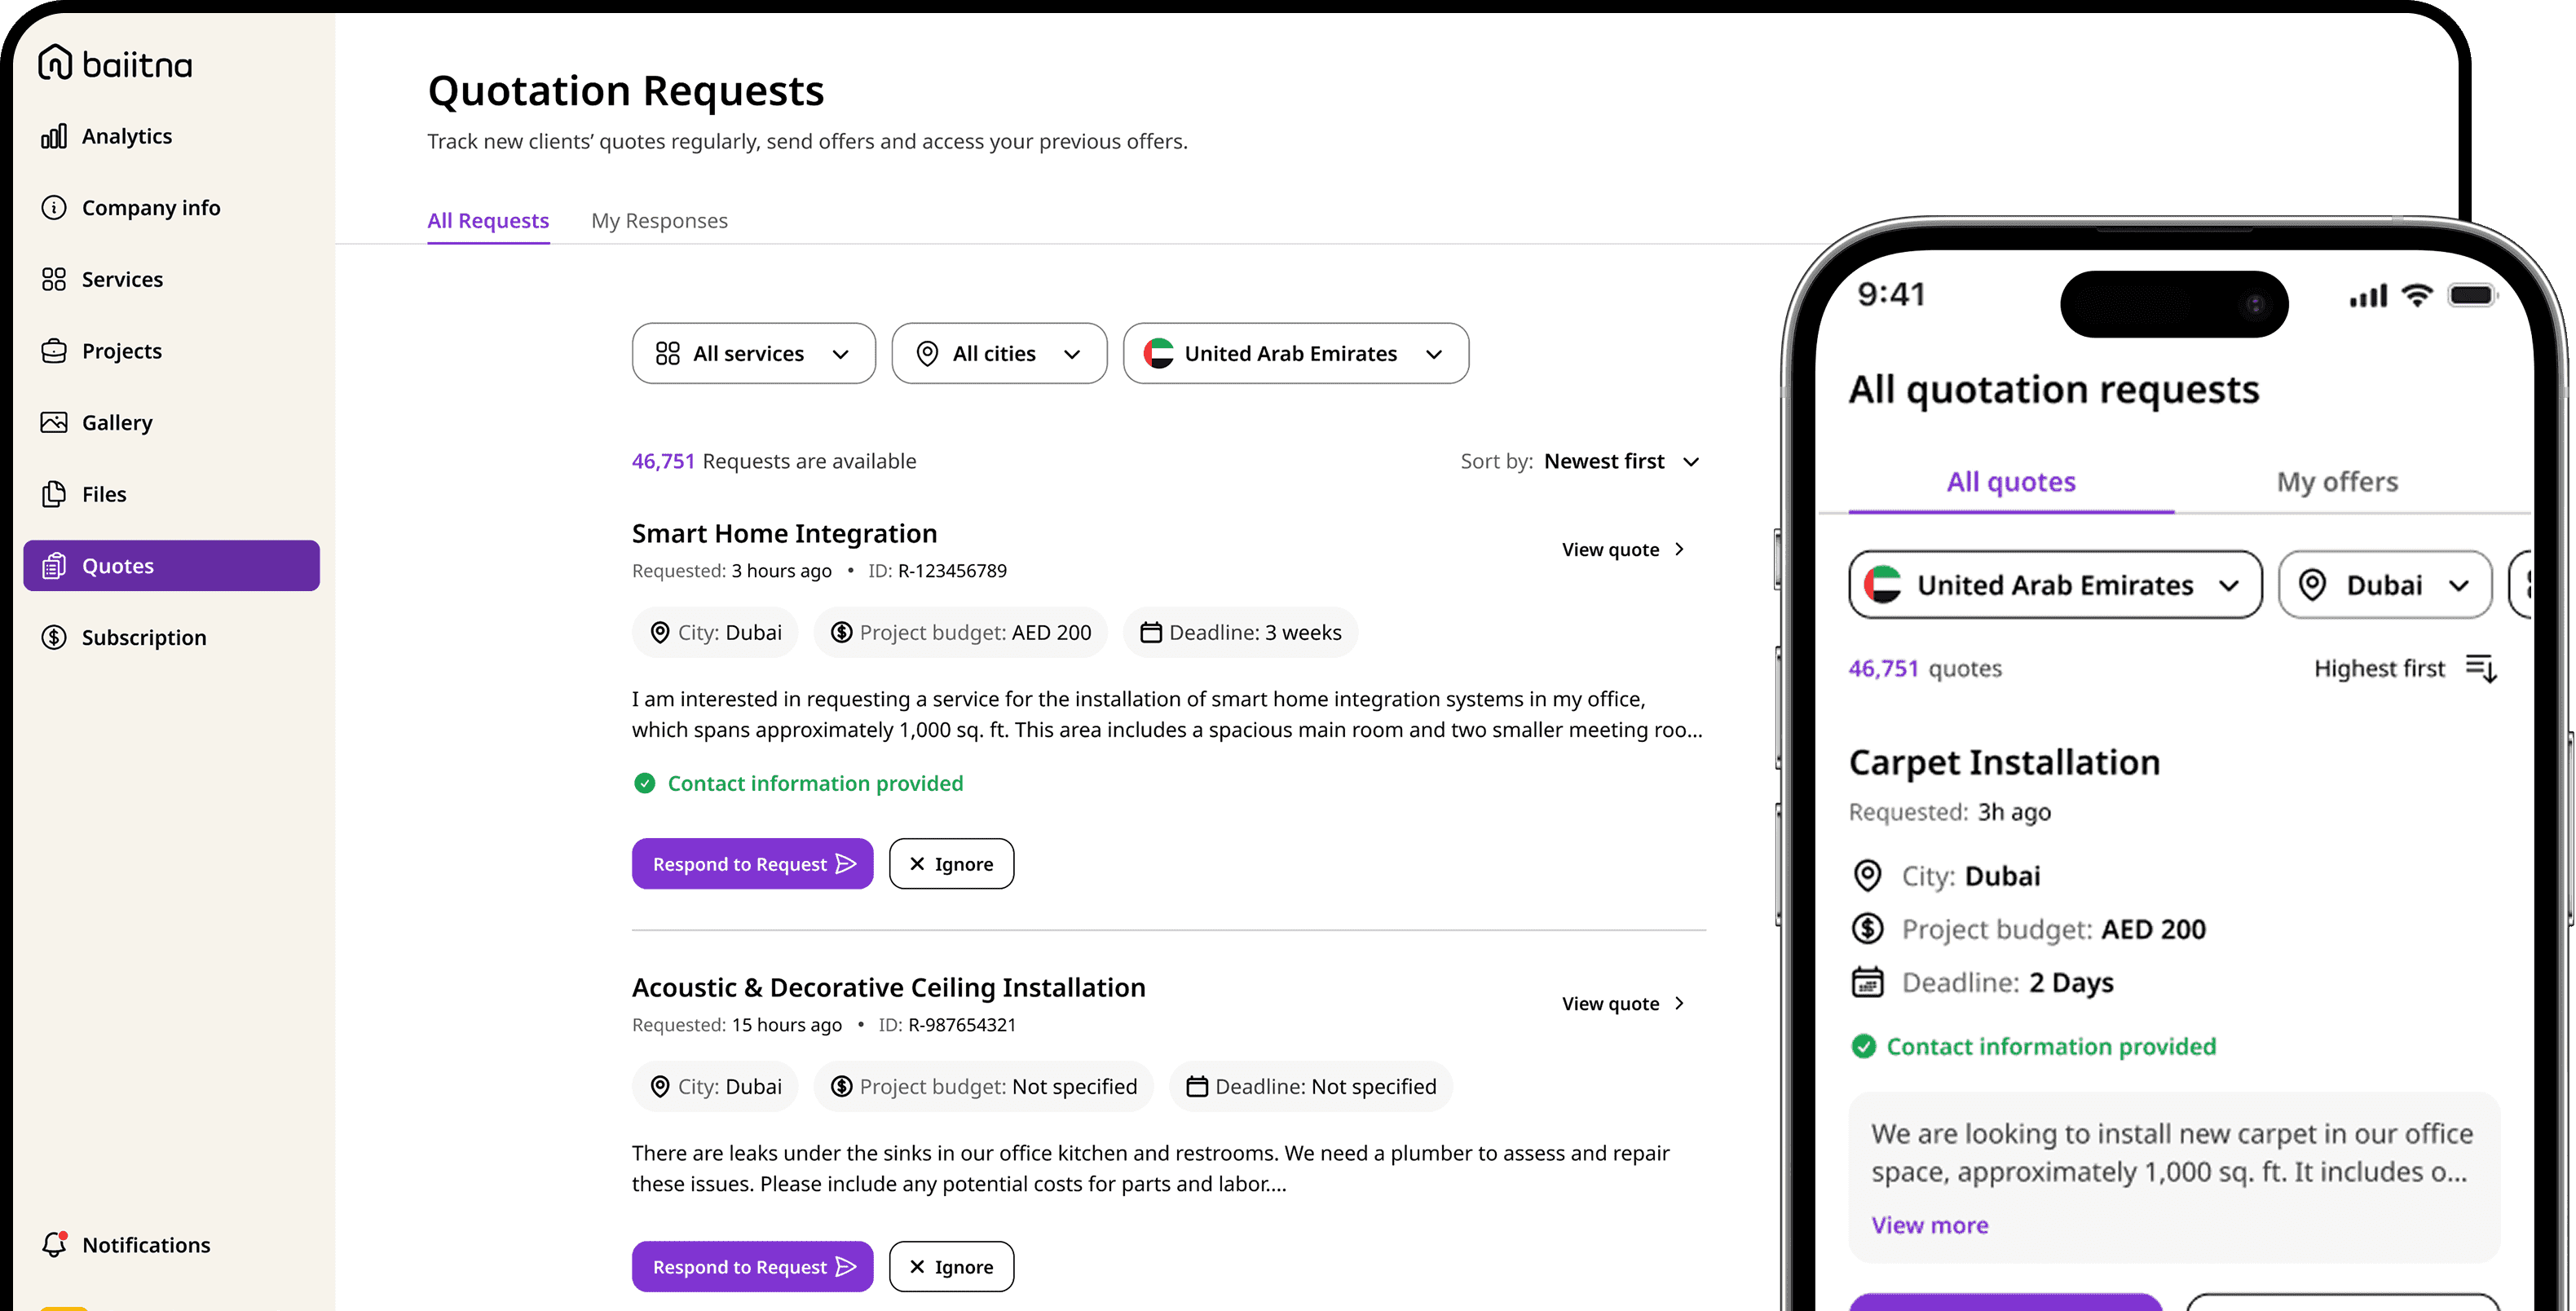
Task: Ignore the Smart Home Integration request
Action: tap(951, 863)
